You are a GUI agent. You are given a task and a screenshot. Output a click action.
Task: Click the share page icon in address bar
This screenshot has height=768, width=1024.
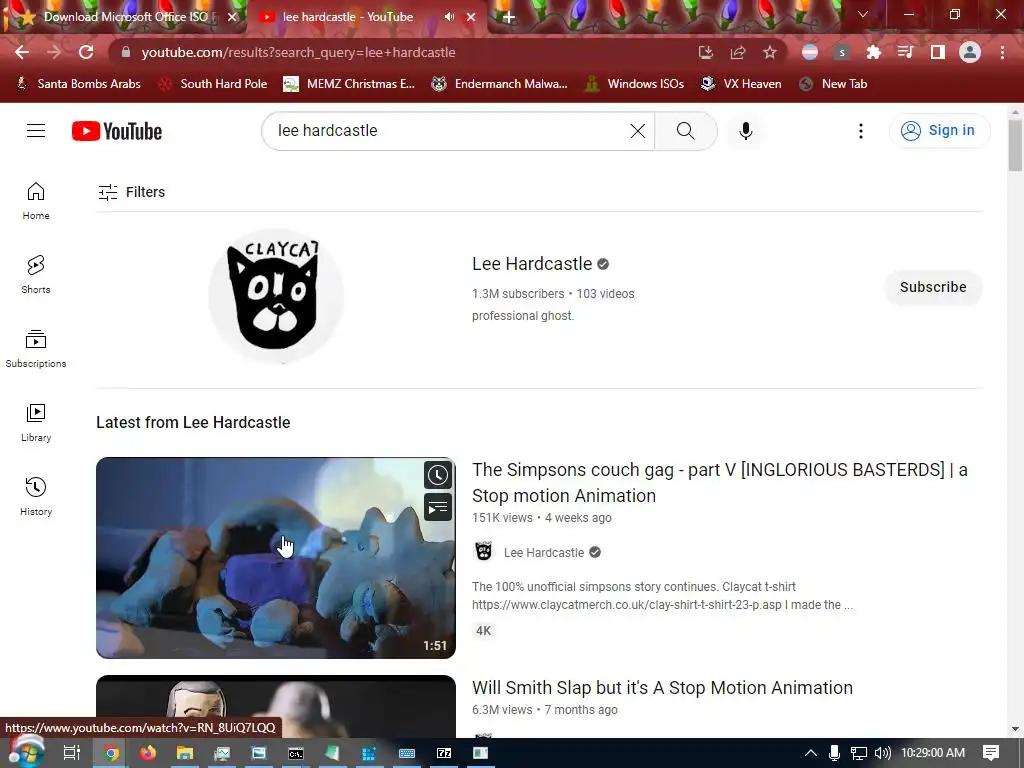click(738, 52)
